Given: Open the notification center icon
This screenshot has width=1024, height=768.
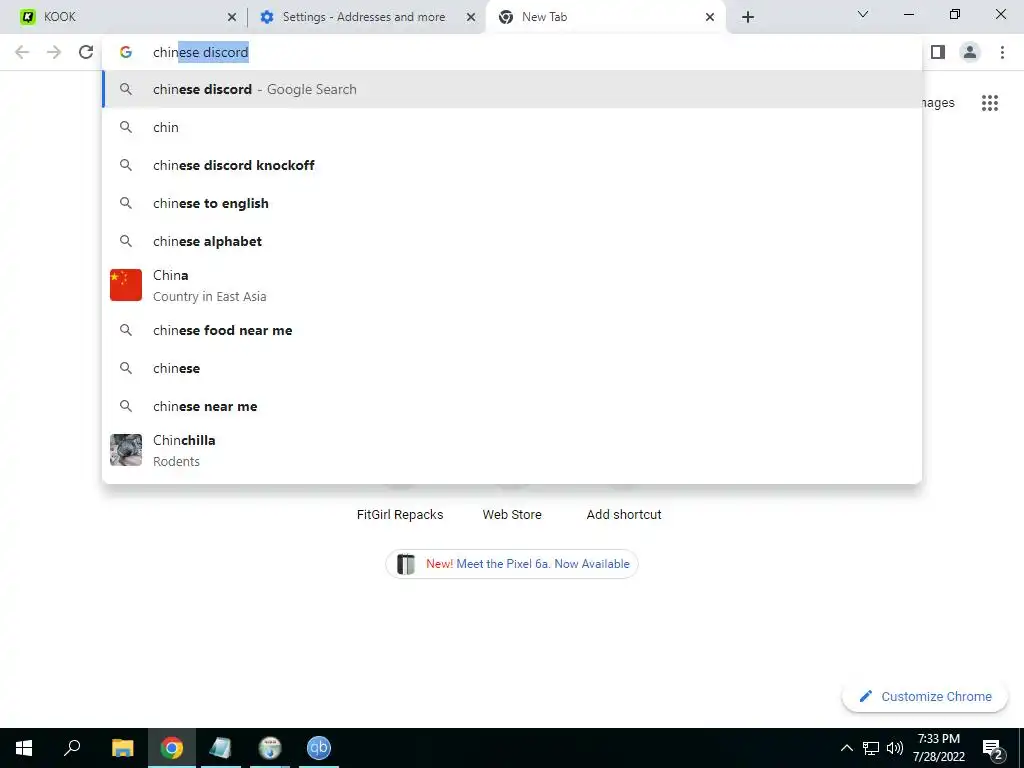Looking at the screenshot, I should click(993, 750).
